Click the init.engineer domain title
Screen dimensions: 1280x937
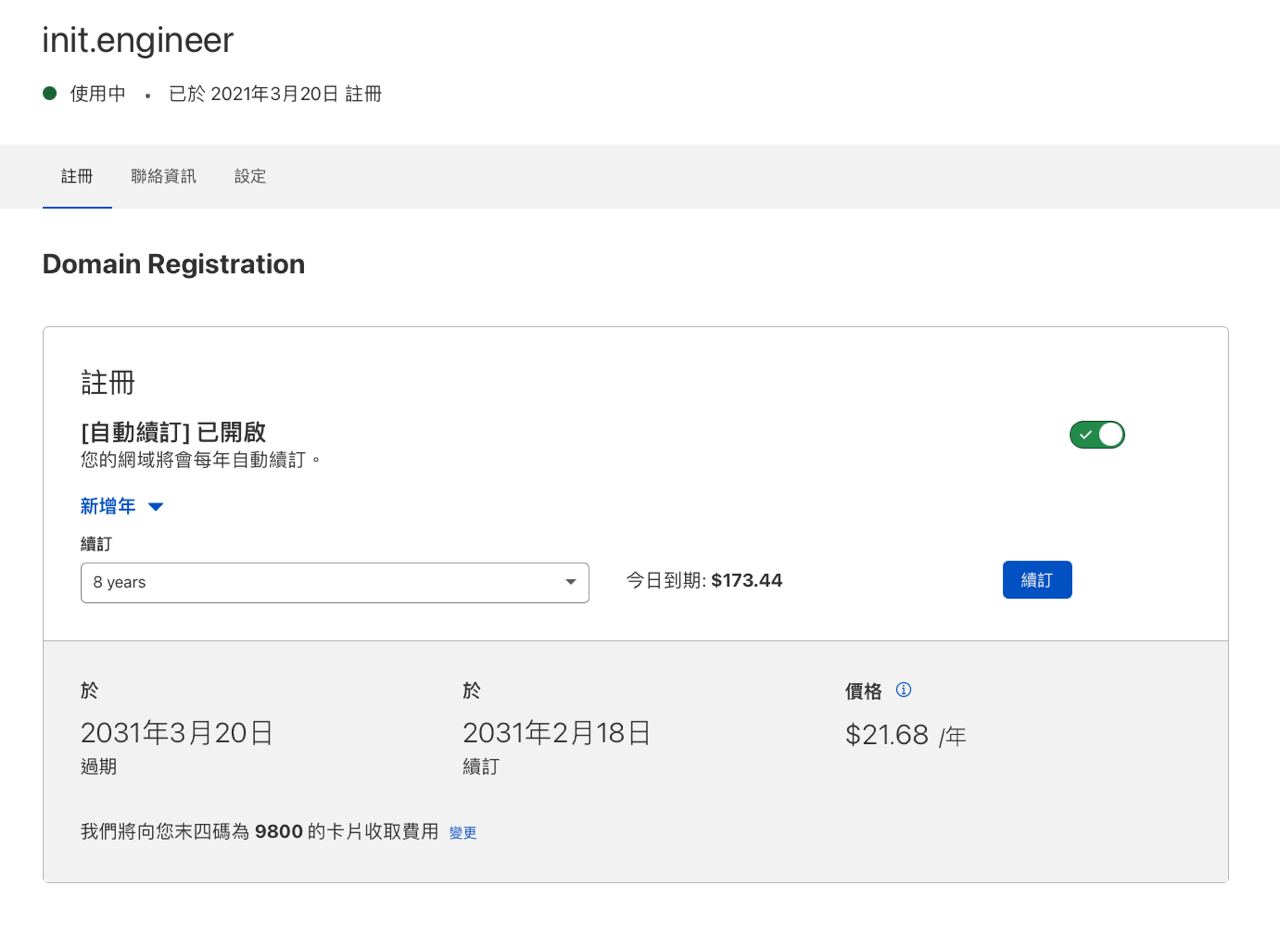pos(138,40)
